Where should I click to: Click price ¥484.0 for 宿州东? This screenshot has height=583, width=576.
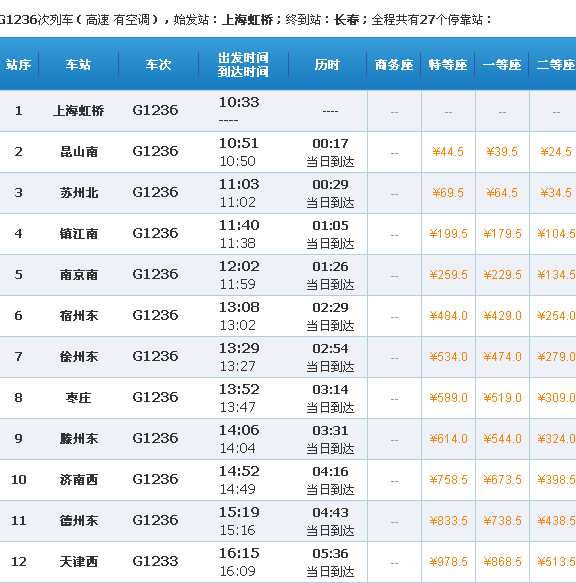point(448,316)
